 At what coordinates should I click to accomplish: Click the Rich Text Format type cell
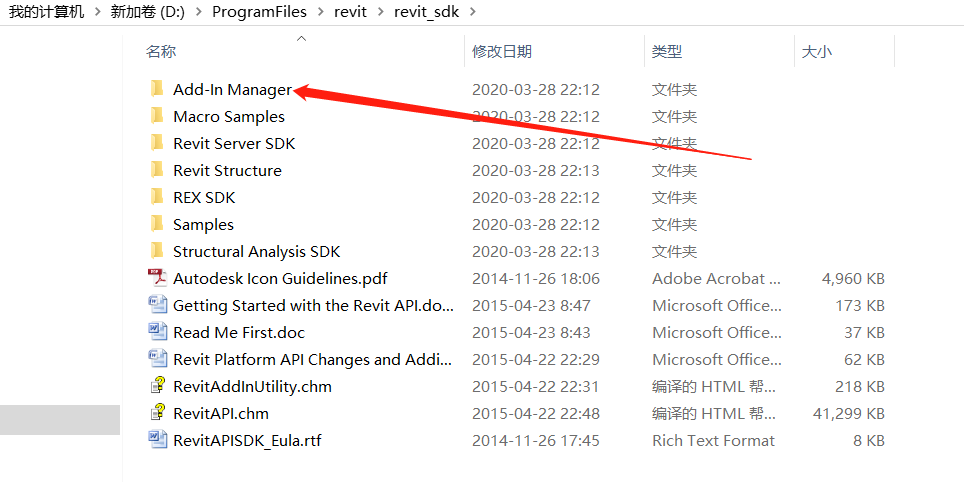coord(714,441)
